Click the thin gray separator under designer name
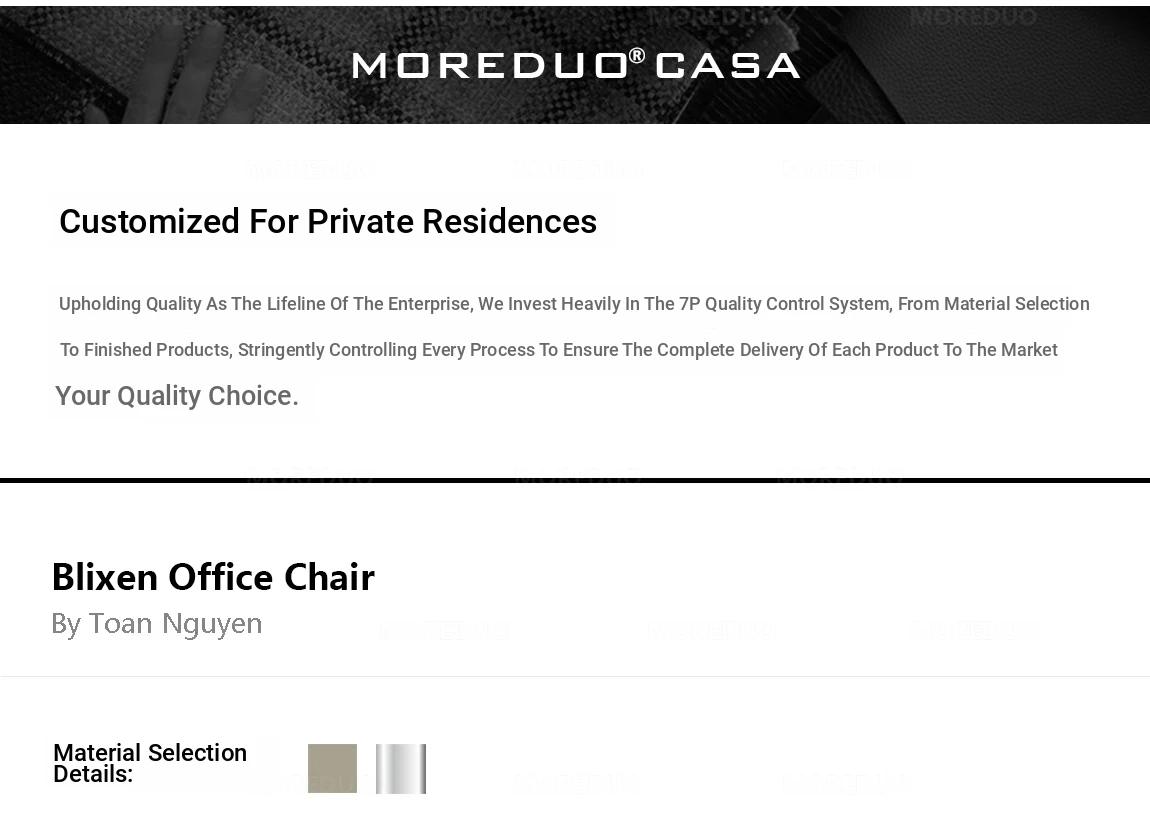This screenshot has height=817, width=1150. click(575, 676)
